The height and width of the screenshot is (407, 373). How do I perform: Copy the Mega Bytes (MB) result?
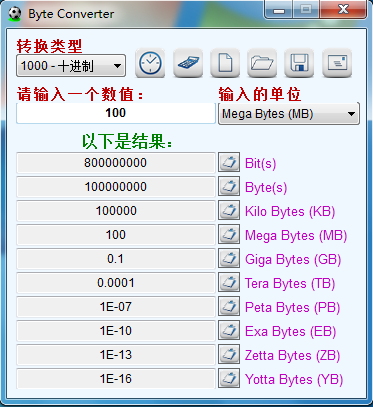coord(229,234)
